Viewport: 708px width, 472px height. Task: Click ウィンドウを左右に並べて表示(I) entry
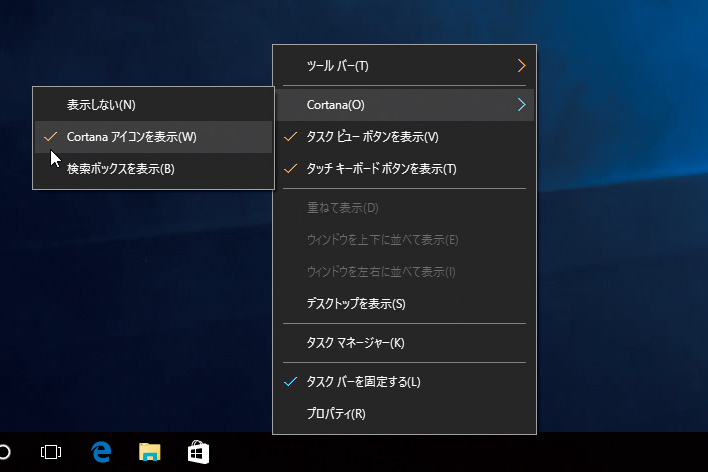point(405,272)
